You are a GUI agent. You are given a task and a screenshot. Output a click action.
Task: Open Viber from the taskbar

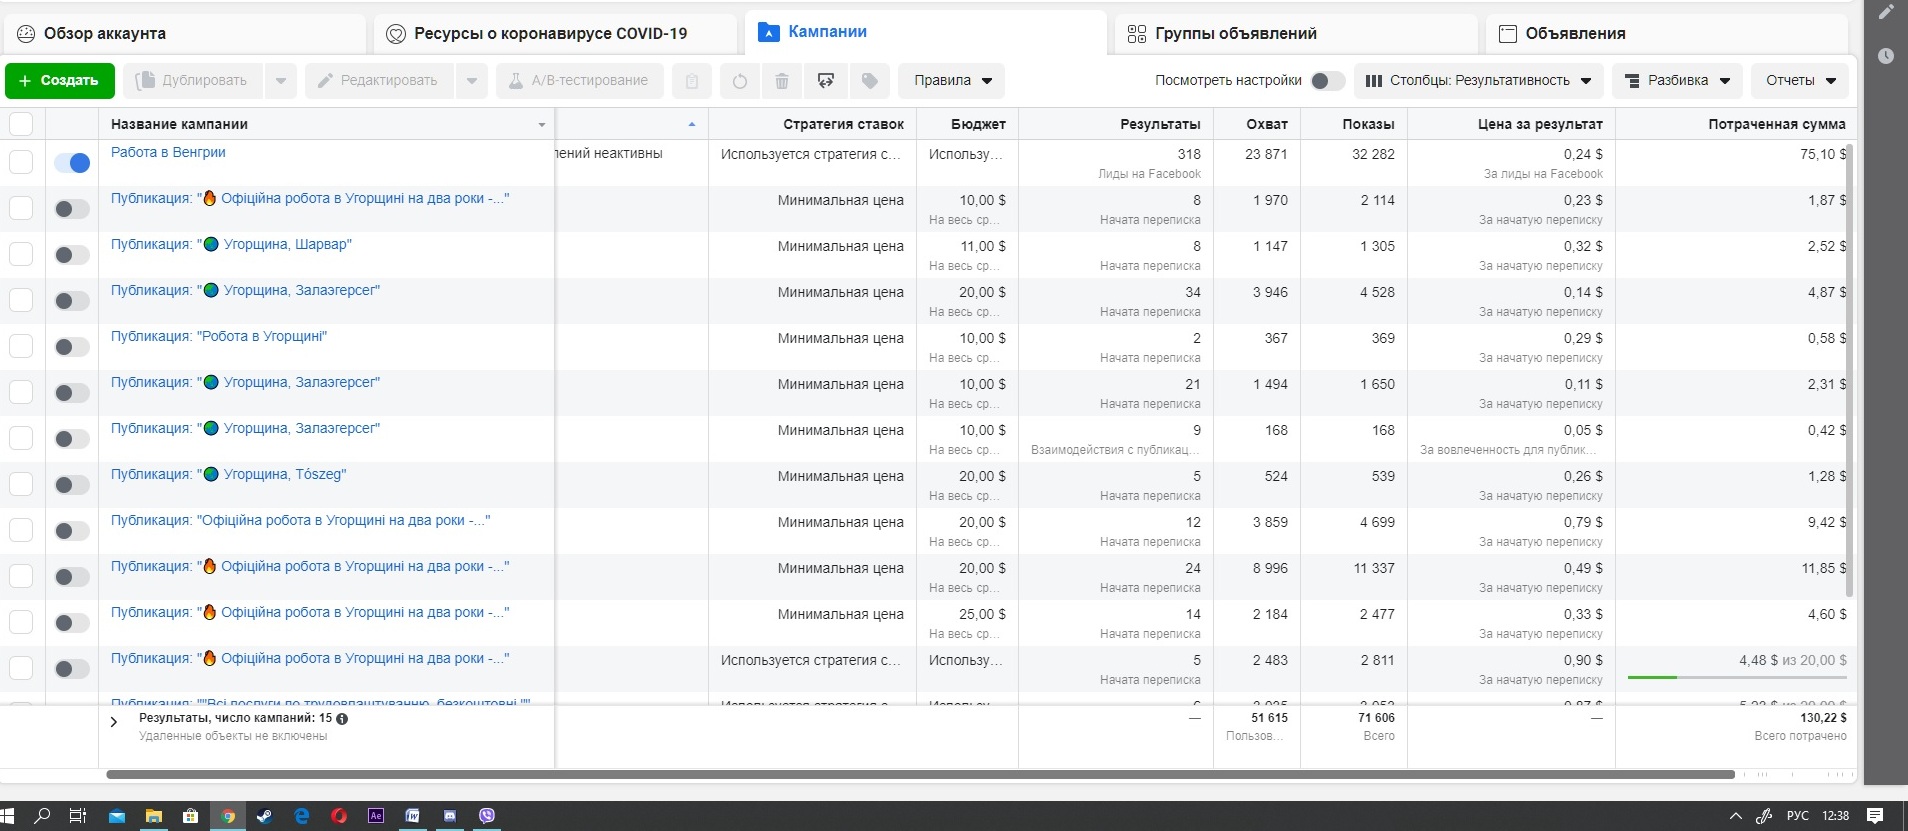point(487,816)
